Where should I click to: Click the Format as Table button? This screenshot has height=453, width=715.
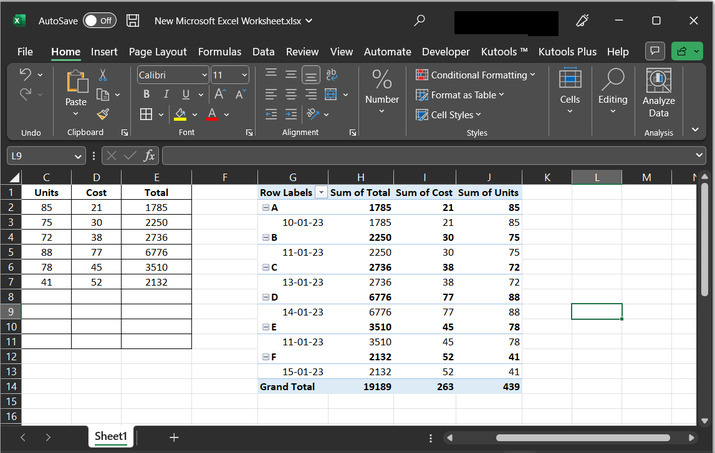(461, 95)
